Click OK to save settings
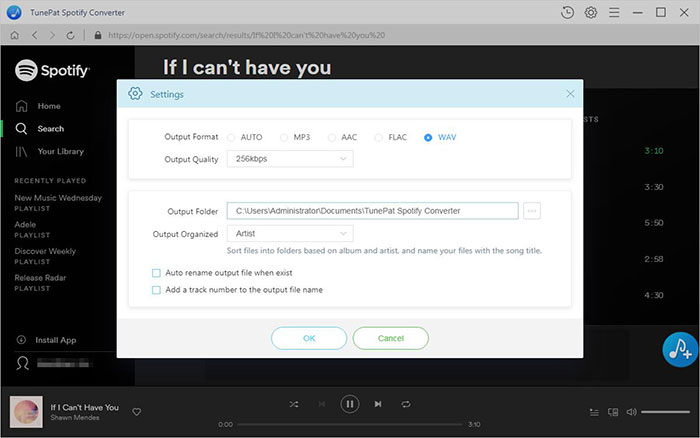 pyautogui.click(x=309, y=338)
